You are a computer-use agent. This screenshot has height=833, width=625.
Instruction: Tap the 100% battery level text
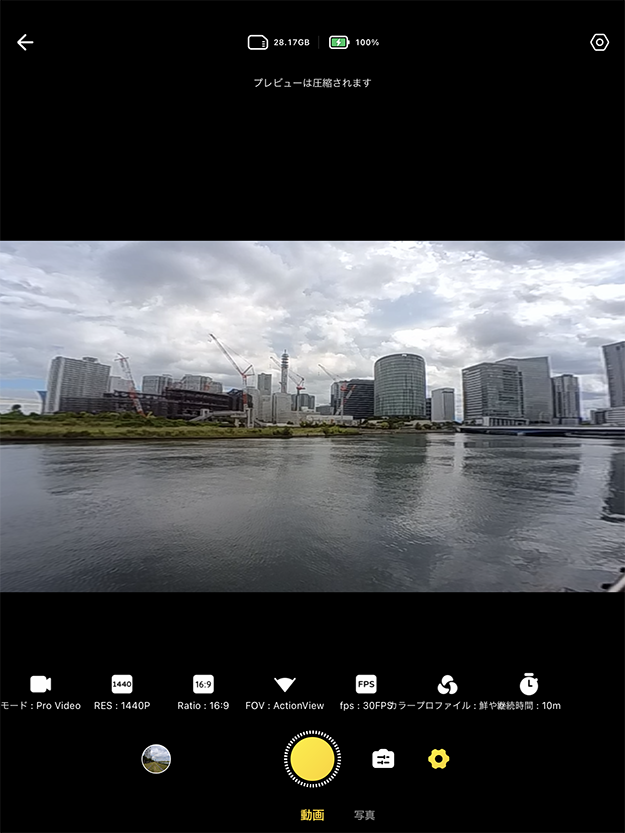click(x=367, y=42)
